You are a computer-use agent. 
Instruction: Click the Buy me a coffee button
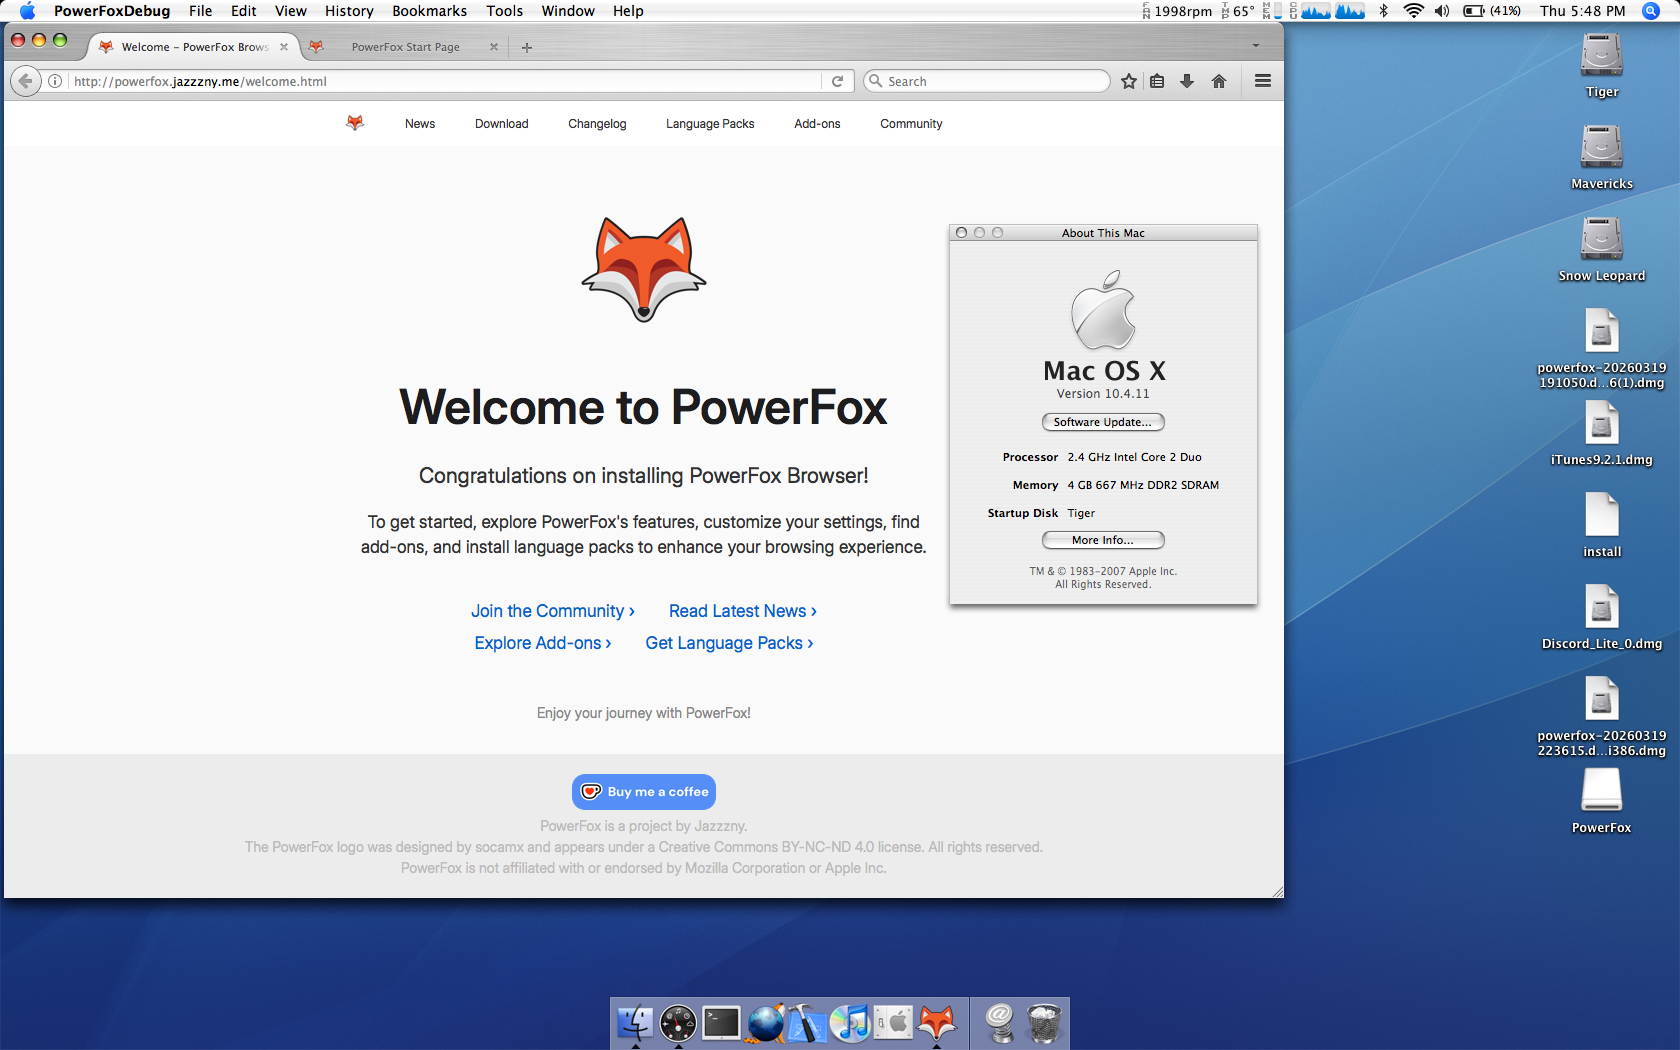[x=644, y=792]
